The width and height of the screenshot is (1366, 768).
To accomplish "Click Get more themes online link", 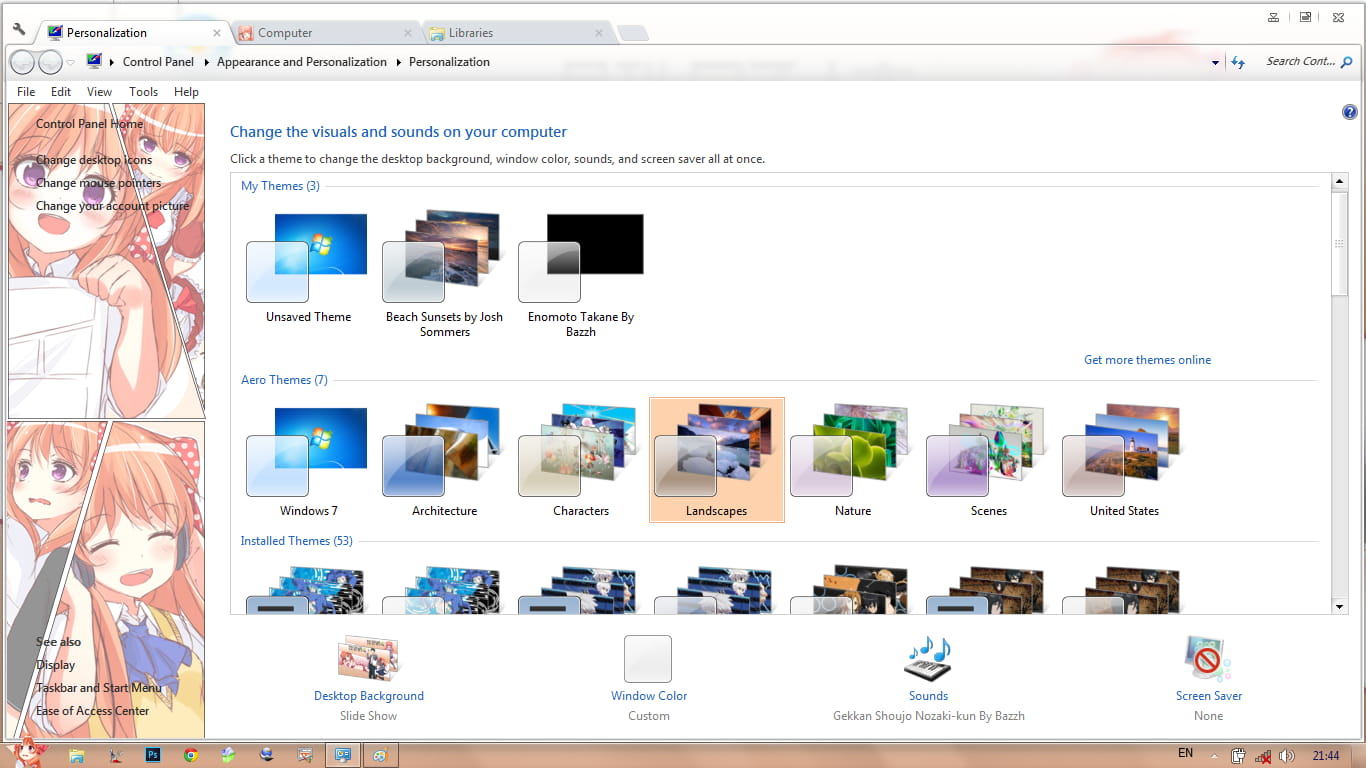I will tap(1147, 360).
